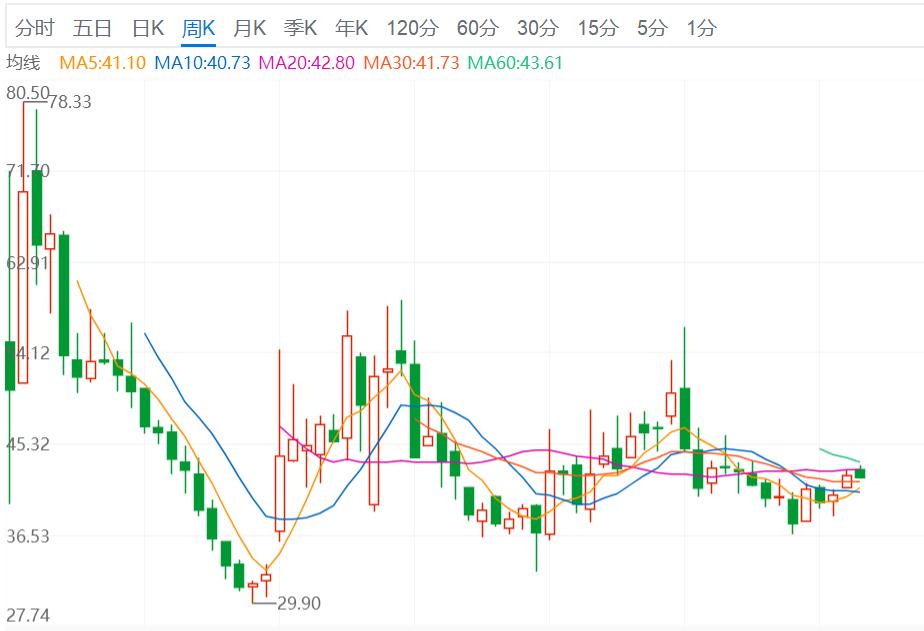Select the 季K quarterly tab
The image size is (924, 631).
pyautogui.click(x=300, y=28)
